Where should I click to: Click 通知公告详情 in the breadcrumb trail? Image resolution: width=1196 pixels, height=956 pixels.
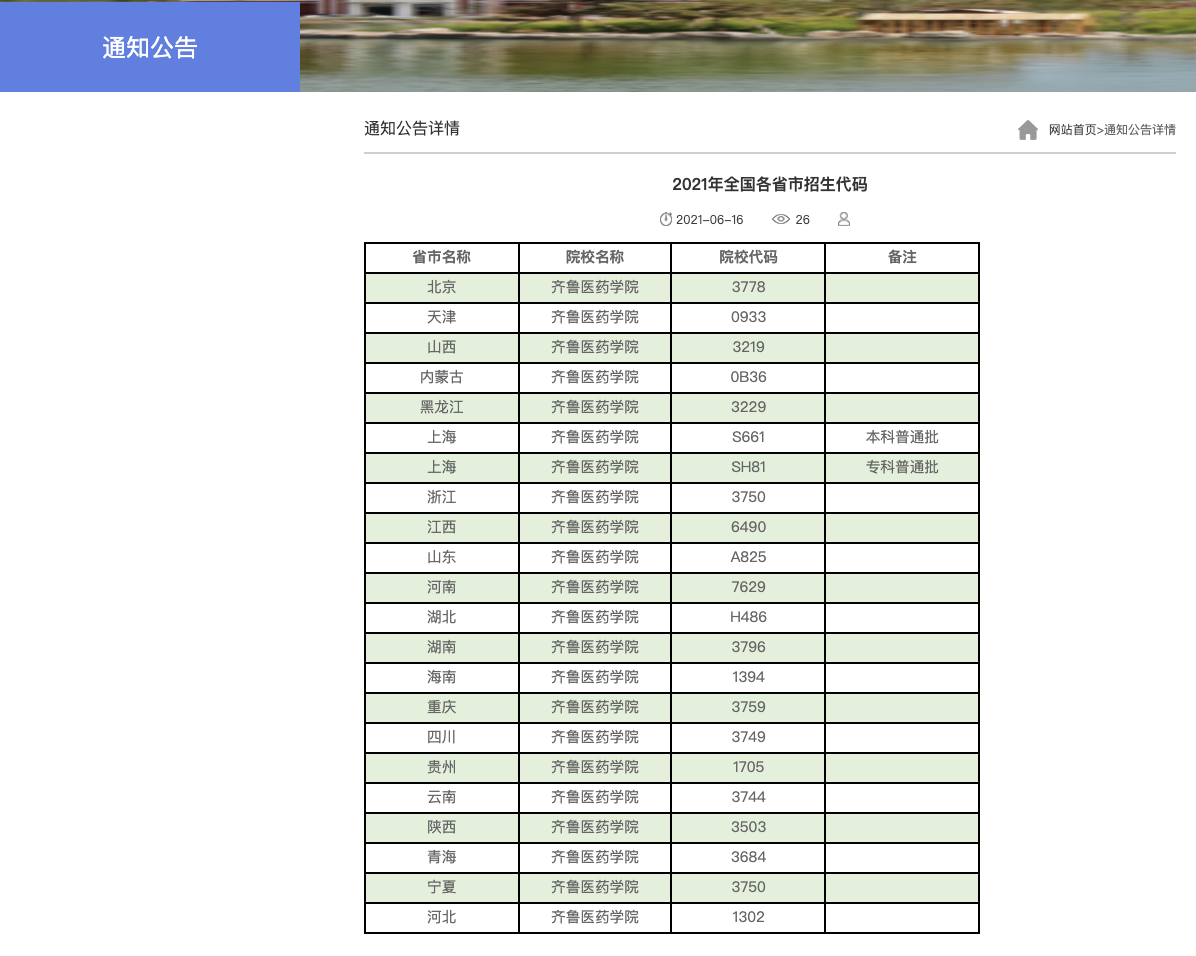point(1140,130)
